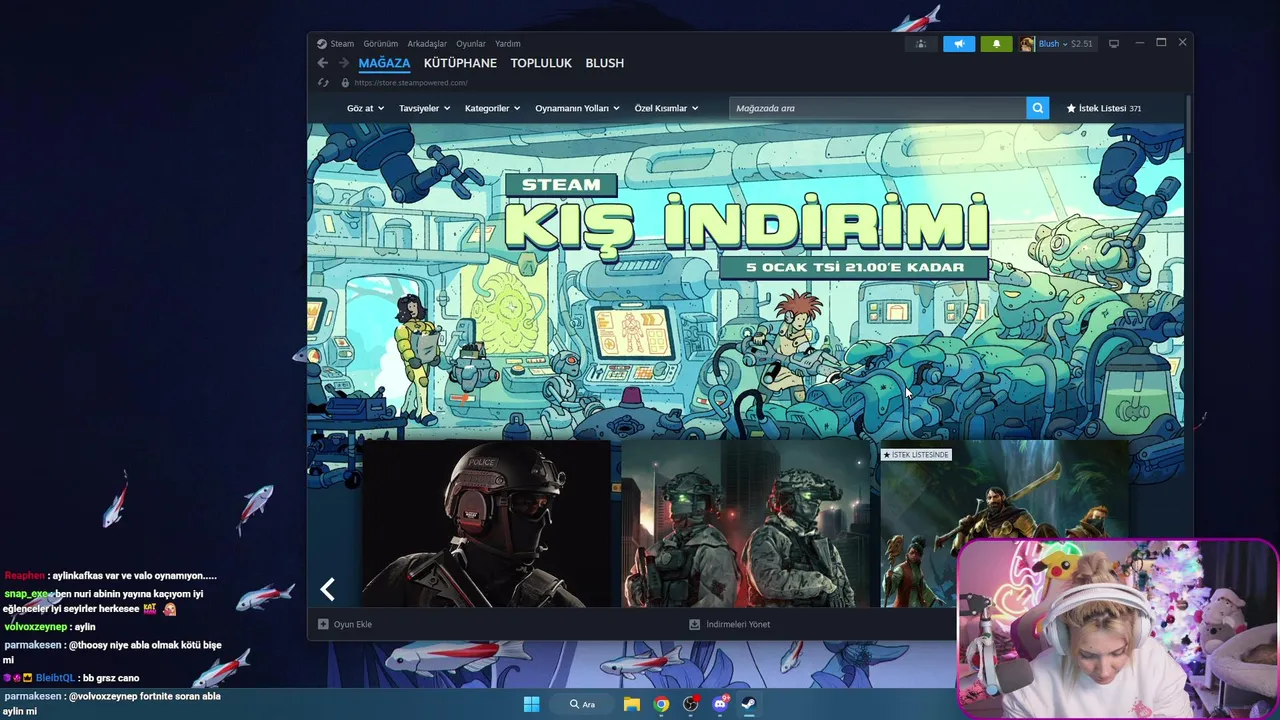
Task: Click the carousel previous arrow
Action: coord(327,589)
